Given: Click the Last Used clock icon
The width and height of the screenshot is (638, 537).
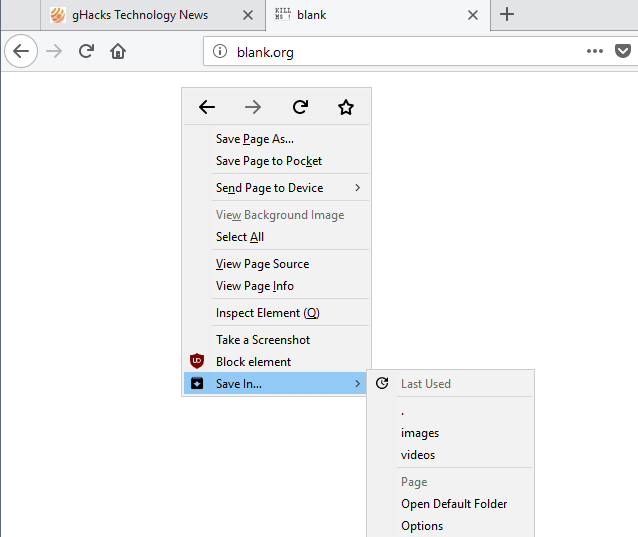Looking at the screenshot, I should tap(382, 383).
